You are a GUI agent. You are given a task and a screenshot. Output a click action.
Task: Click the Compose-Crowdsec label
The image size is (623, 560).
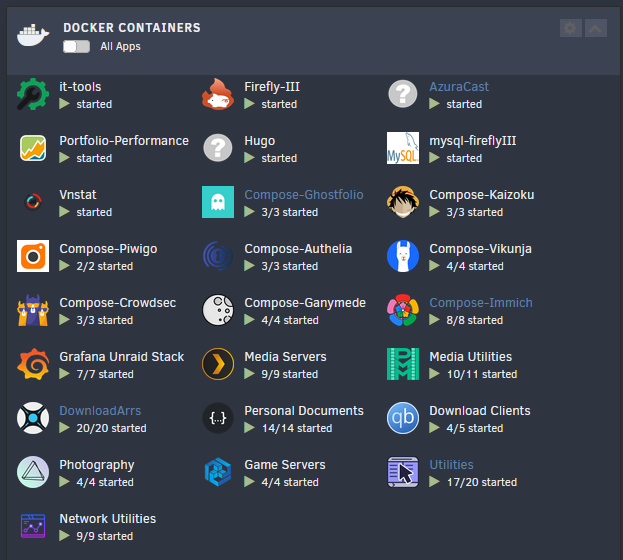(x=118, y=303)
